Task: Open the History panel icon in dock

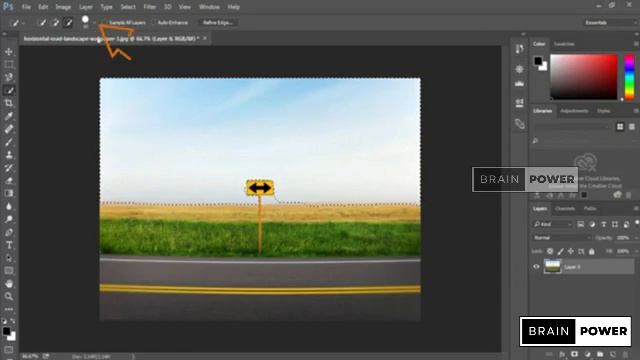Action: click(x=519, y=49)
